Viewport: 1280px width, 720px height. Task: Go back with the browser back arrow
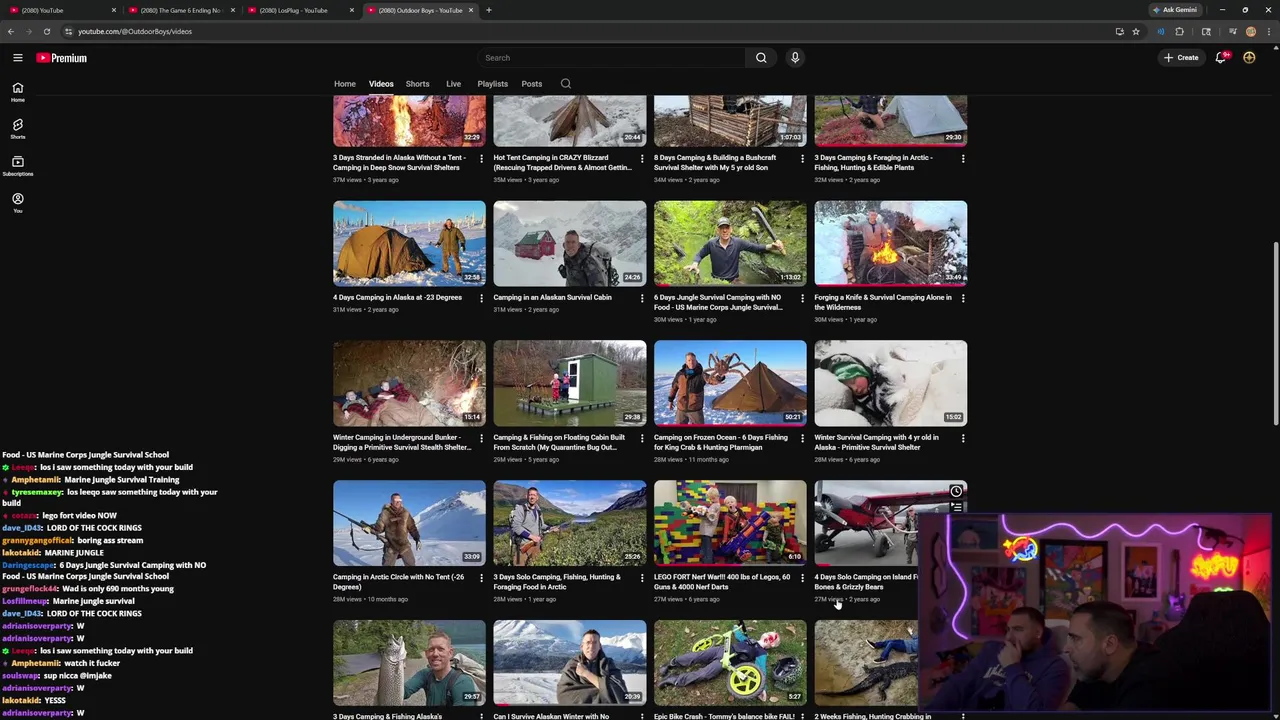[x=11, y=31]
